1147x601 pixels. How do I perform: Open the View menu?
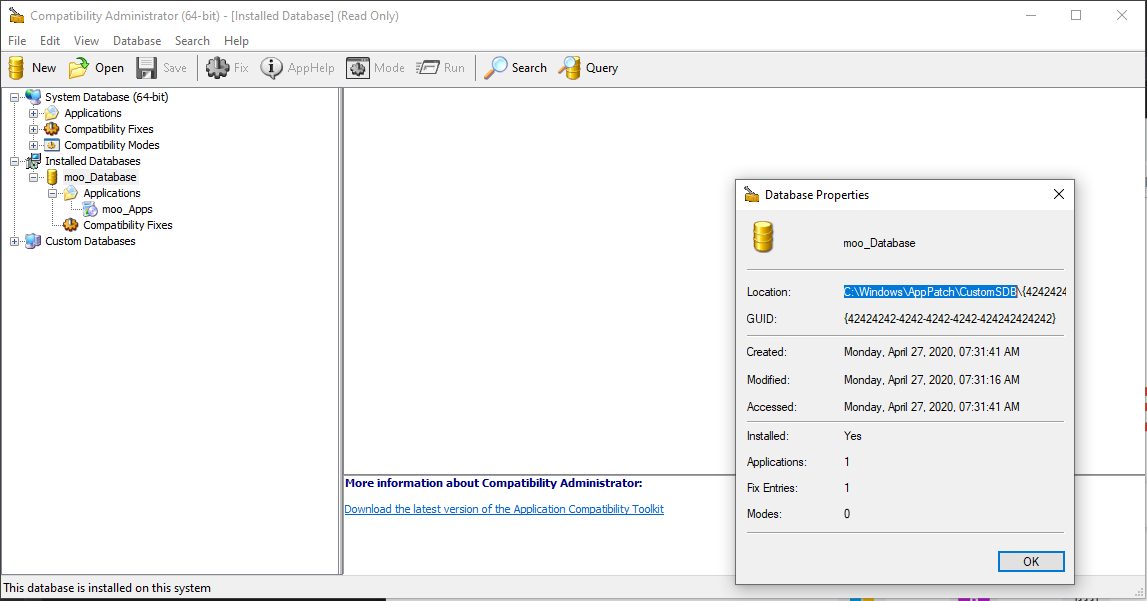[x=86, y=41]
